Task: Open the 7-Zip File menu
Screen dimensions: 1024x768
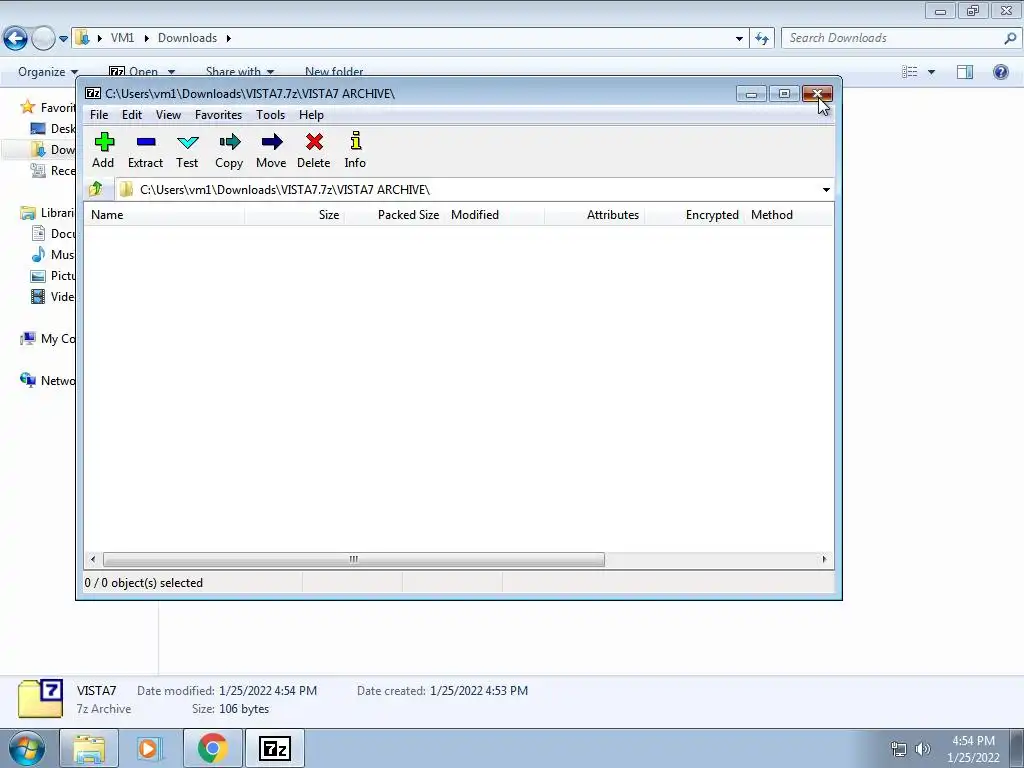Action: pos(99,115)
